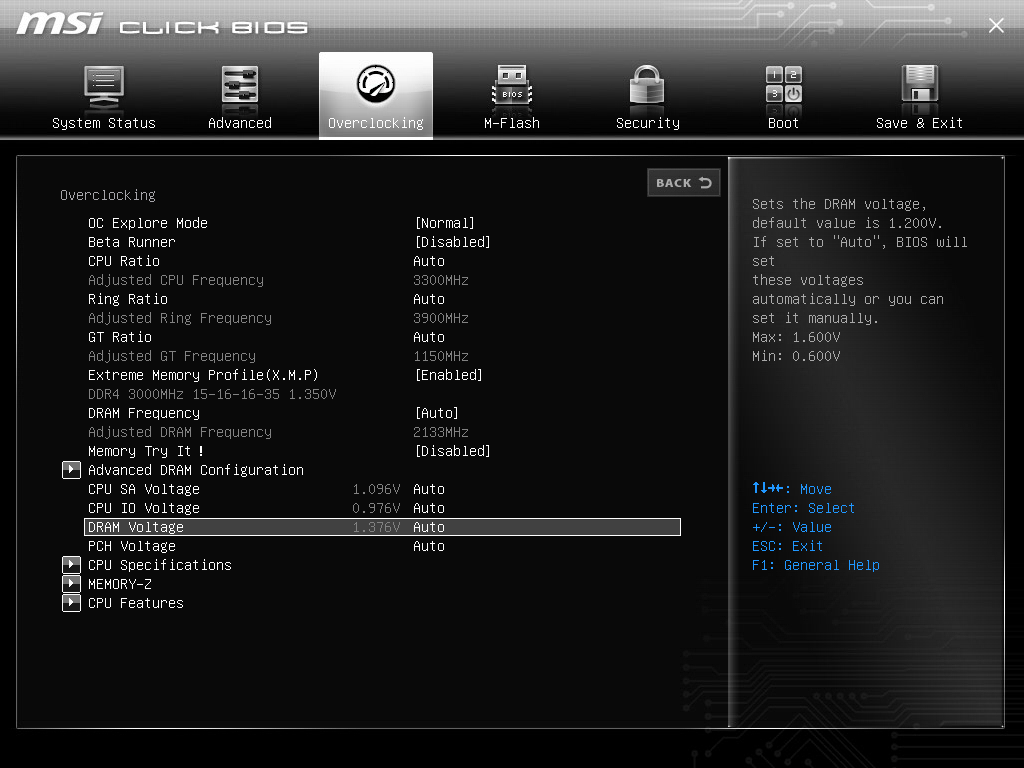
Task: Switch to Boot tab label
Action: click(783, 123)
